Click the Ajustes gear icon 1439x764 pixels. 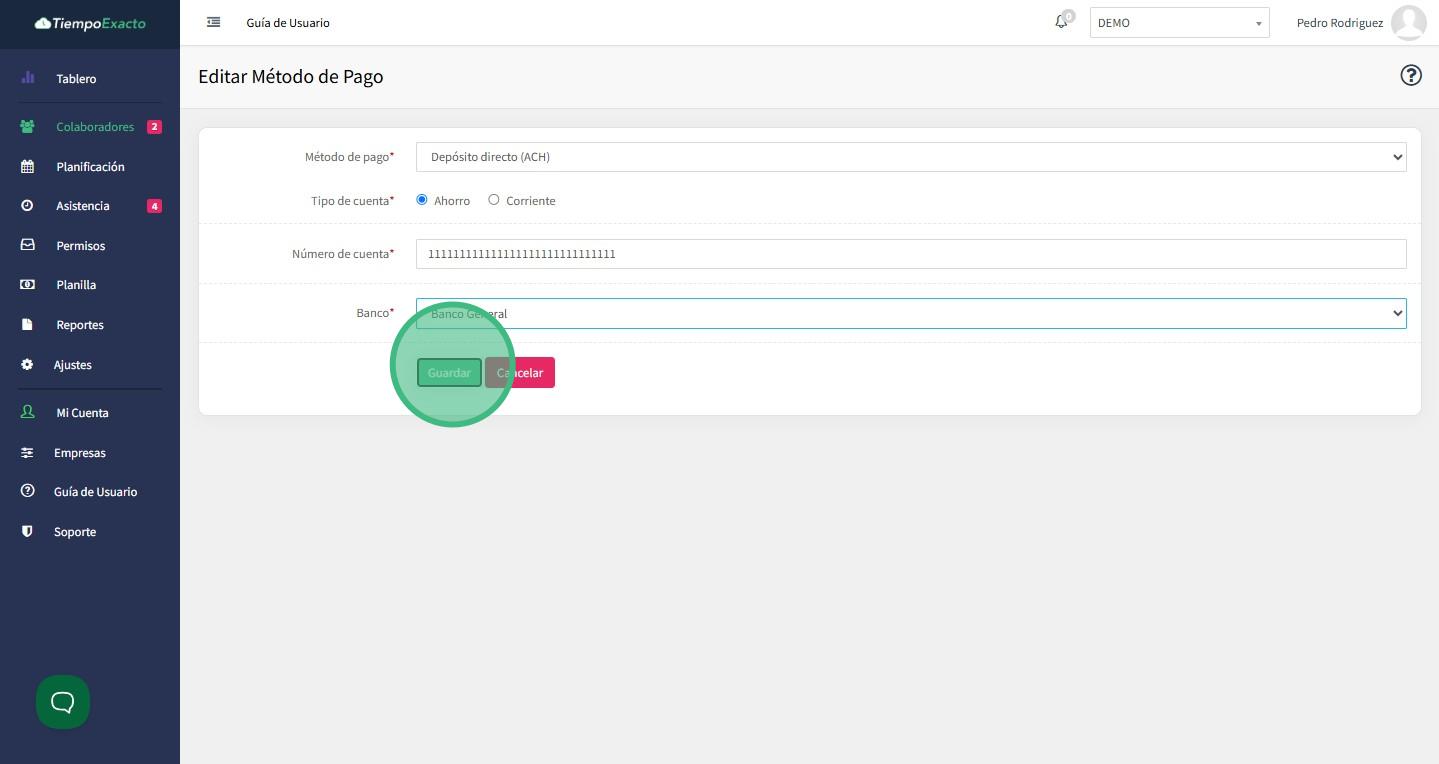[27, 365]
